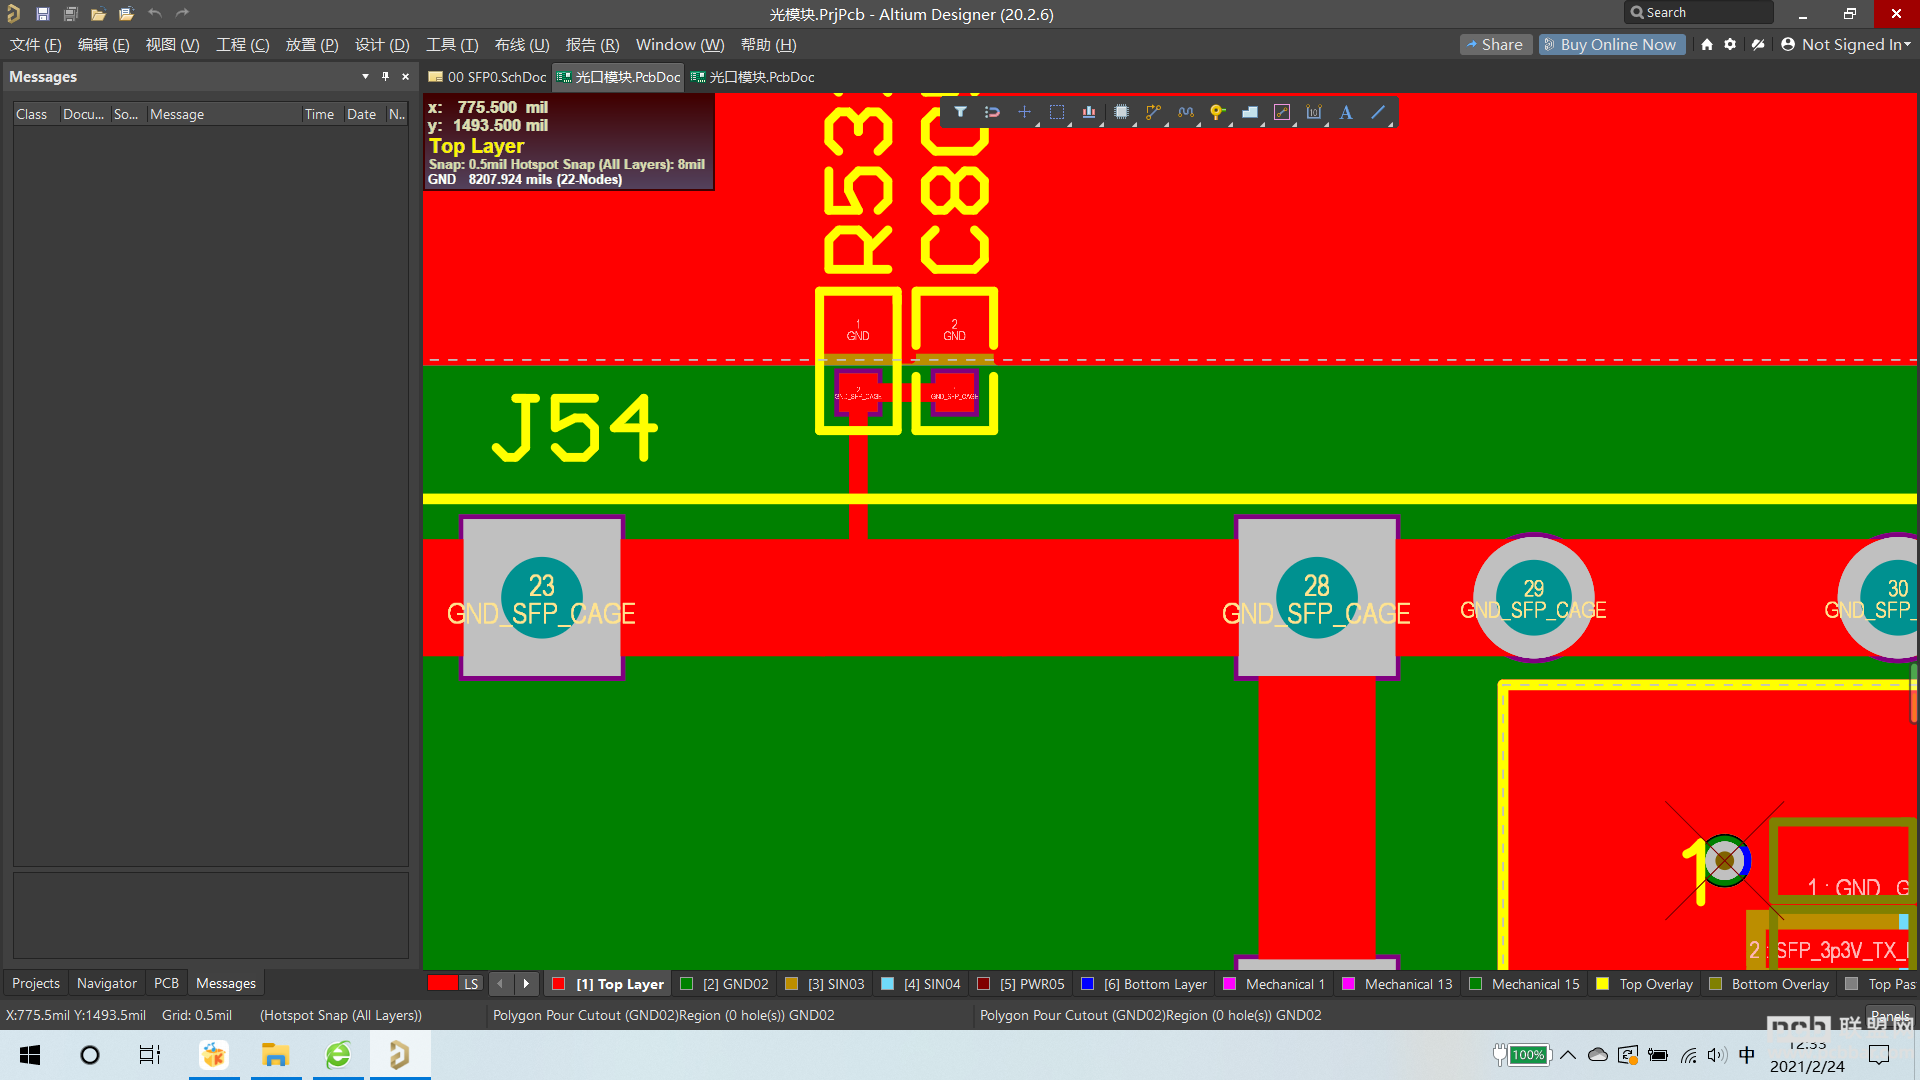1920x1080 pixels.
Task: Open Windows Start menu
Action: click(30, 1055)
